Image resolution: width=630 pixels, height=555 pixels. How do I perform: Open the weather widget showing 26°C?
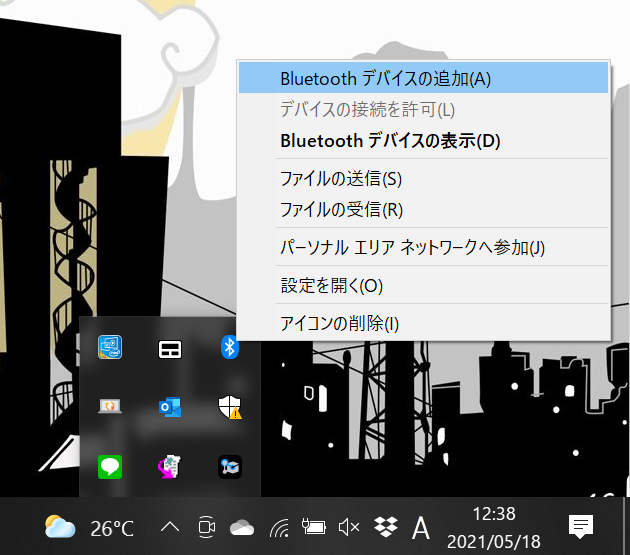89,527
